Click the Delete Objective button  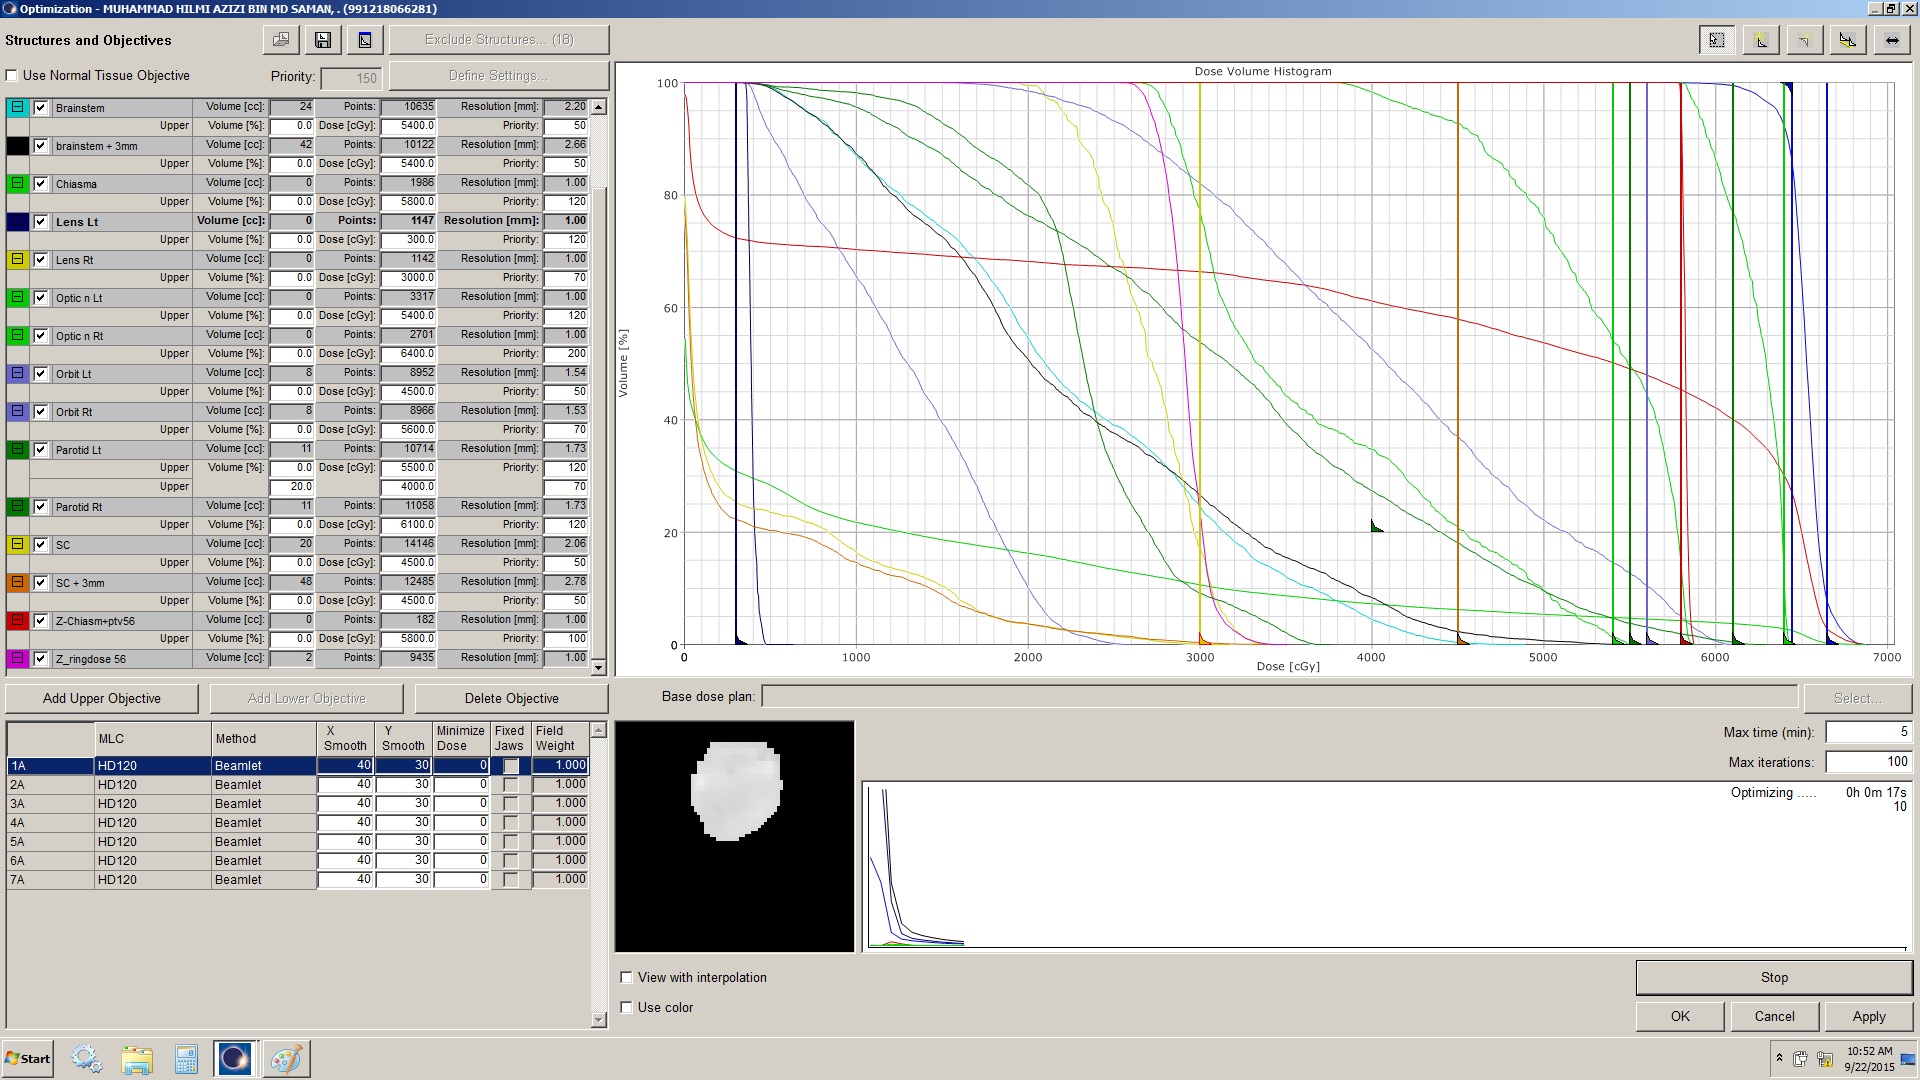(x=511, y=698)
